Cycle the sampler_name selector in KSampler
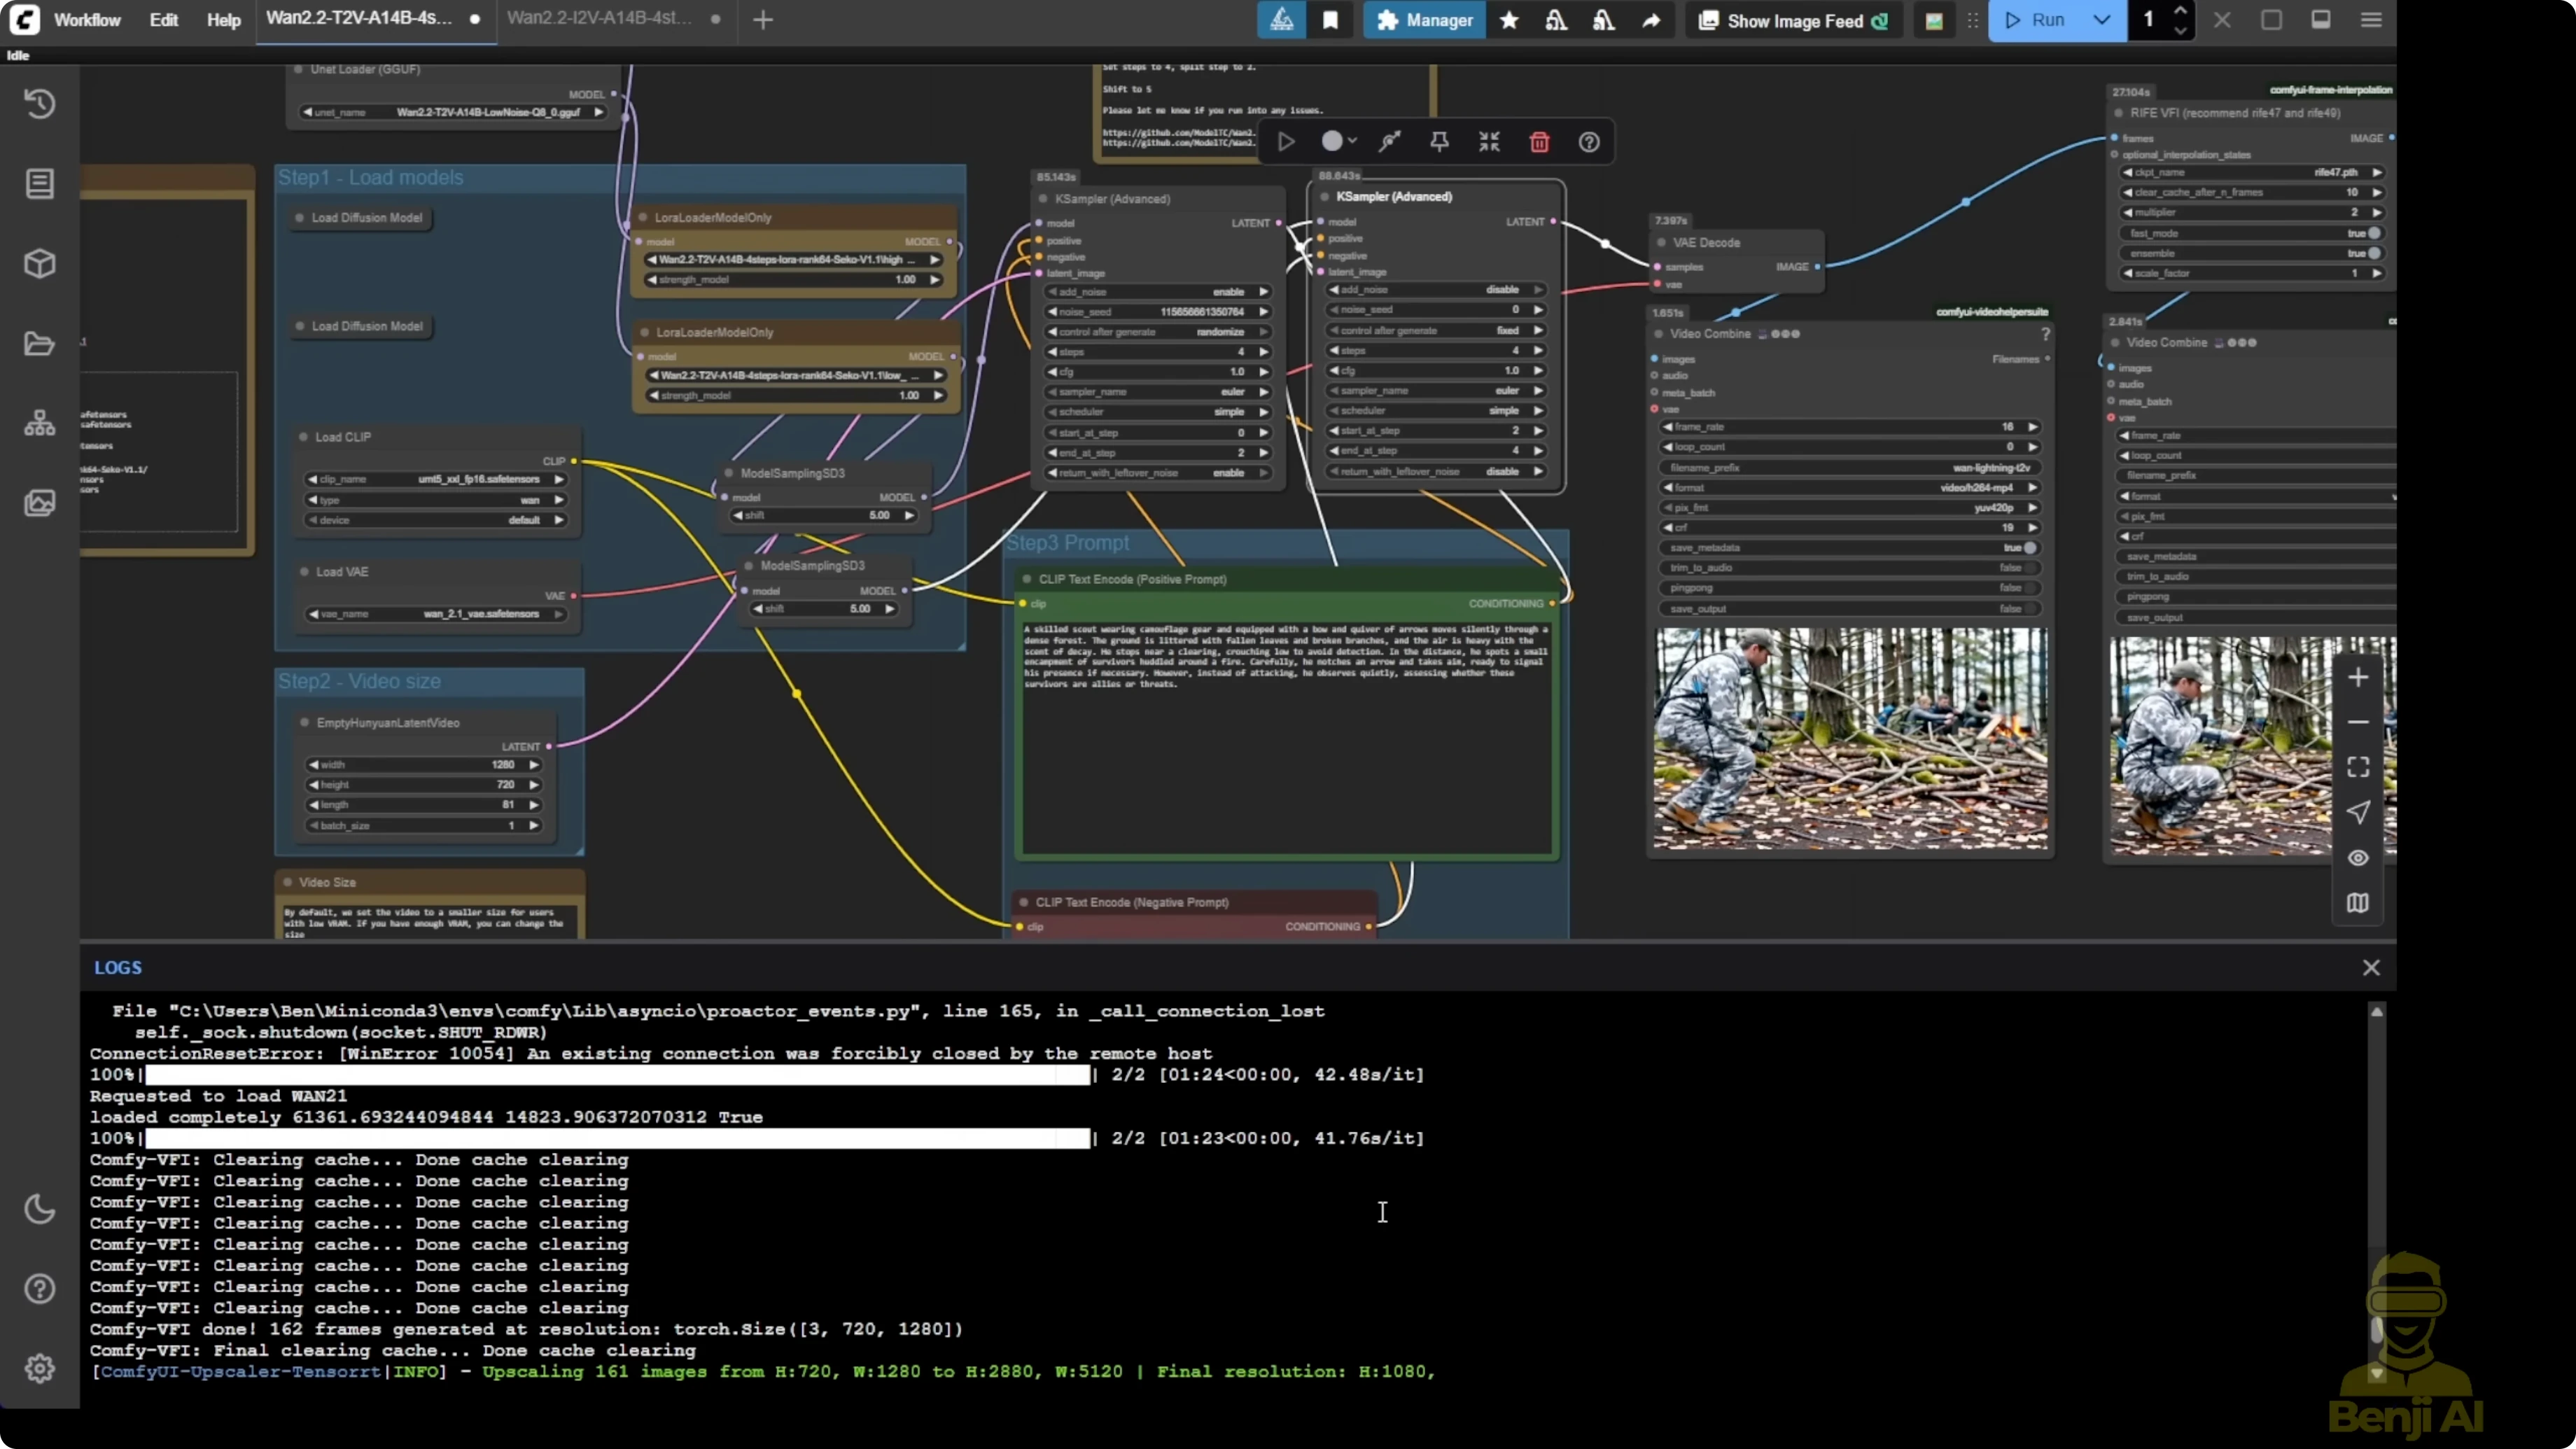Screen dimensions: 2576x1449 coord(1157,391)
